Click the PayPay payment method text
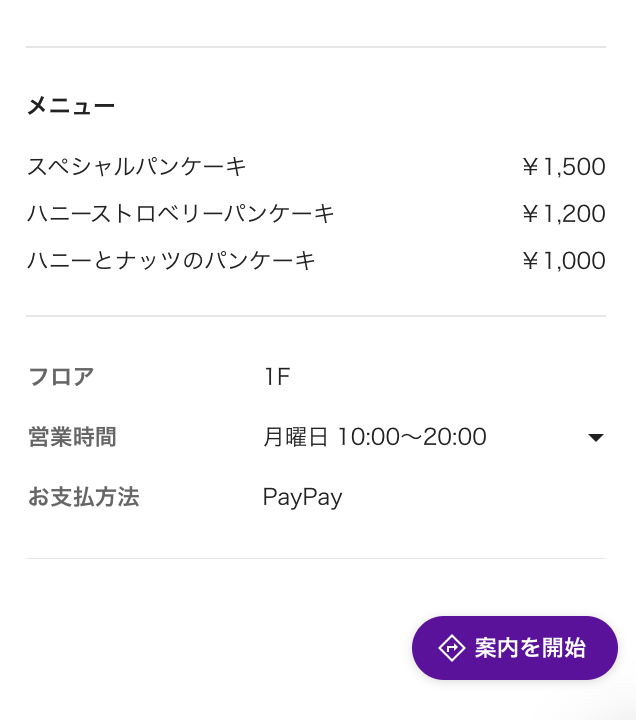Viewport: 636px width, 720px height. pos(303,498)
